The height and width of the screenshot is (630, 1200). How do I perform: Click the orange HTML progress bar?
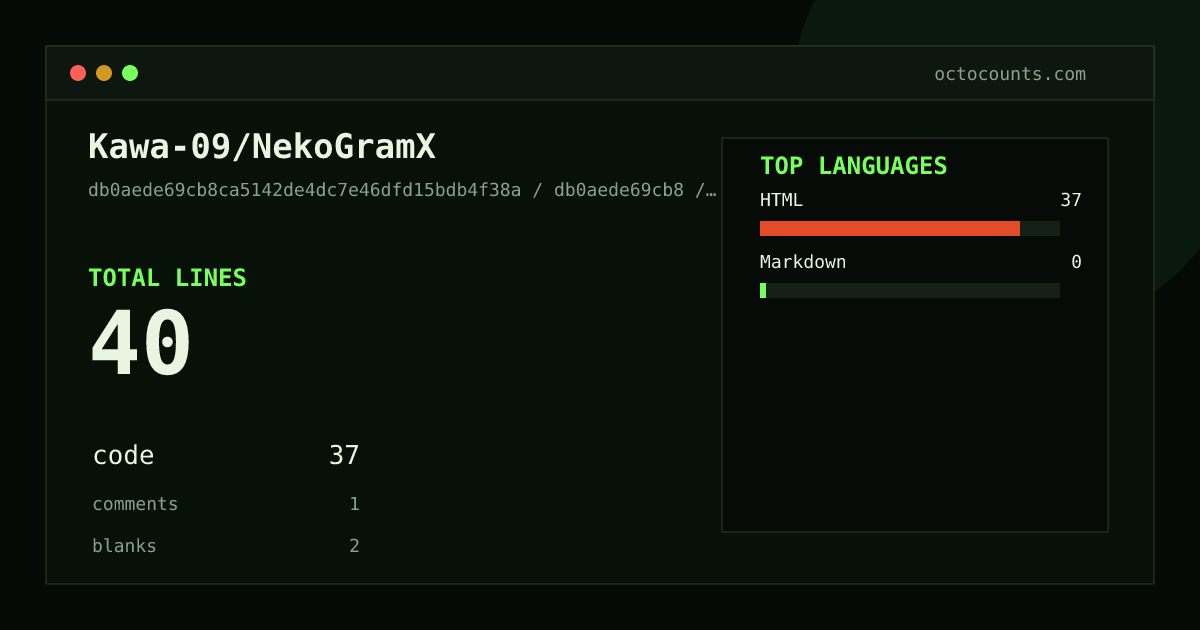(890, 228)
